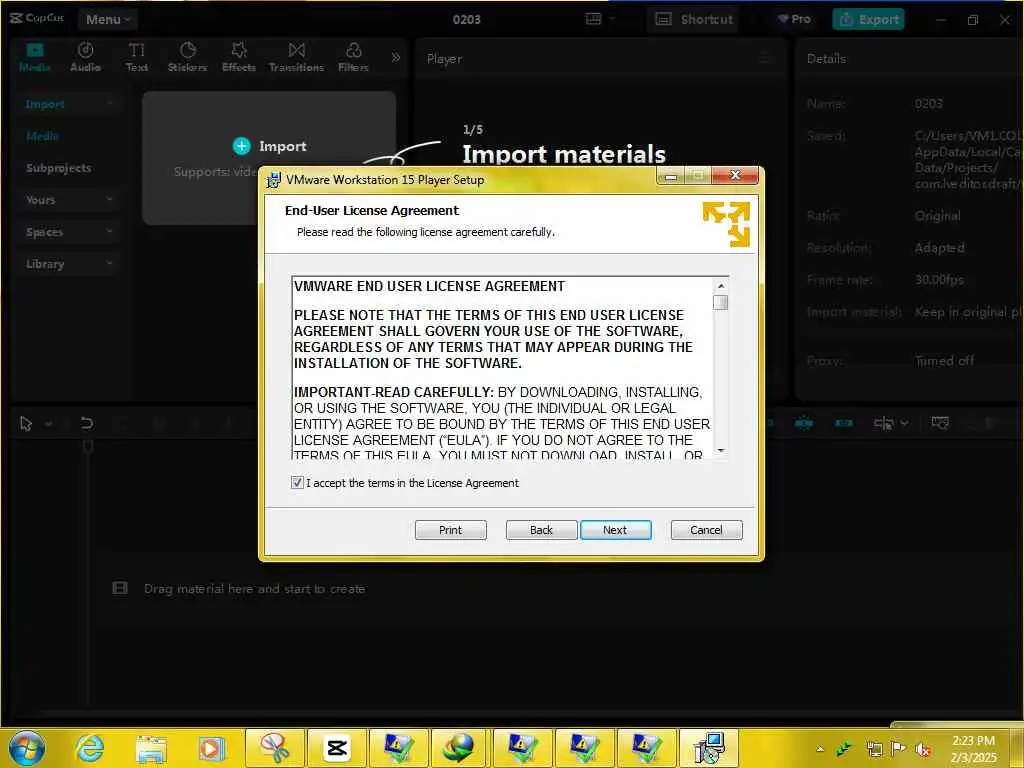1024x768 pixels.
Task: Open the taskbar clock showing 2:23 PM
Action: coord(973,749)
